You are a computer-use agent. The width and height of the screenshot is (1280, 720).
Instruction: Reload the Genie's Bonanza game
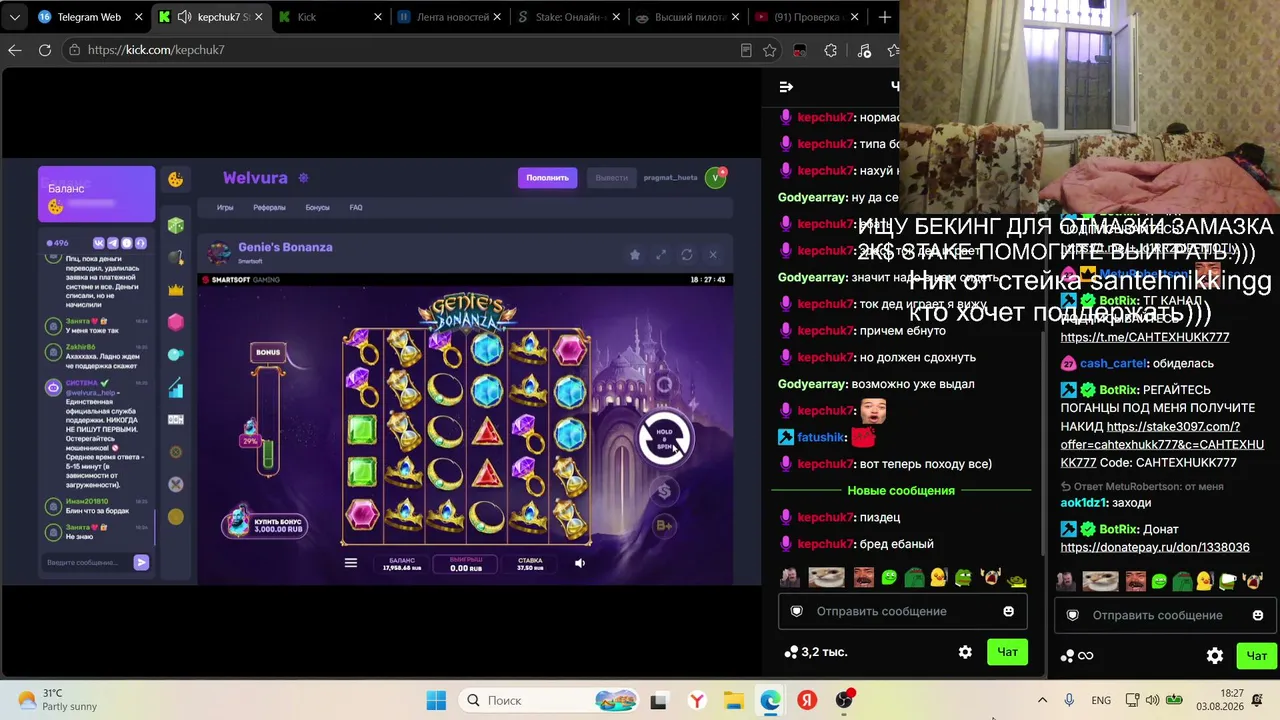(687, 255)
